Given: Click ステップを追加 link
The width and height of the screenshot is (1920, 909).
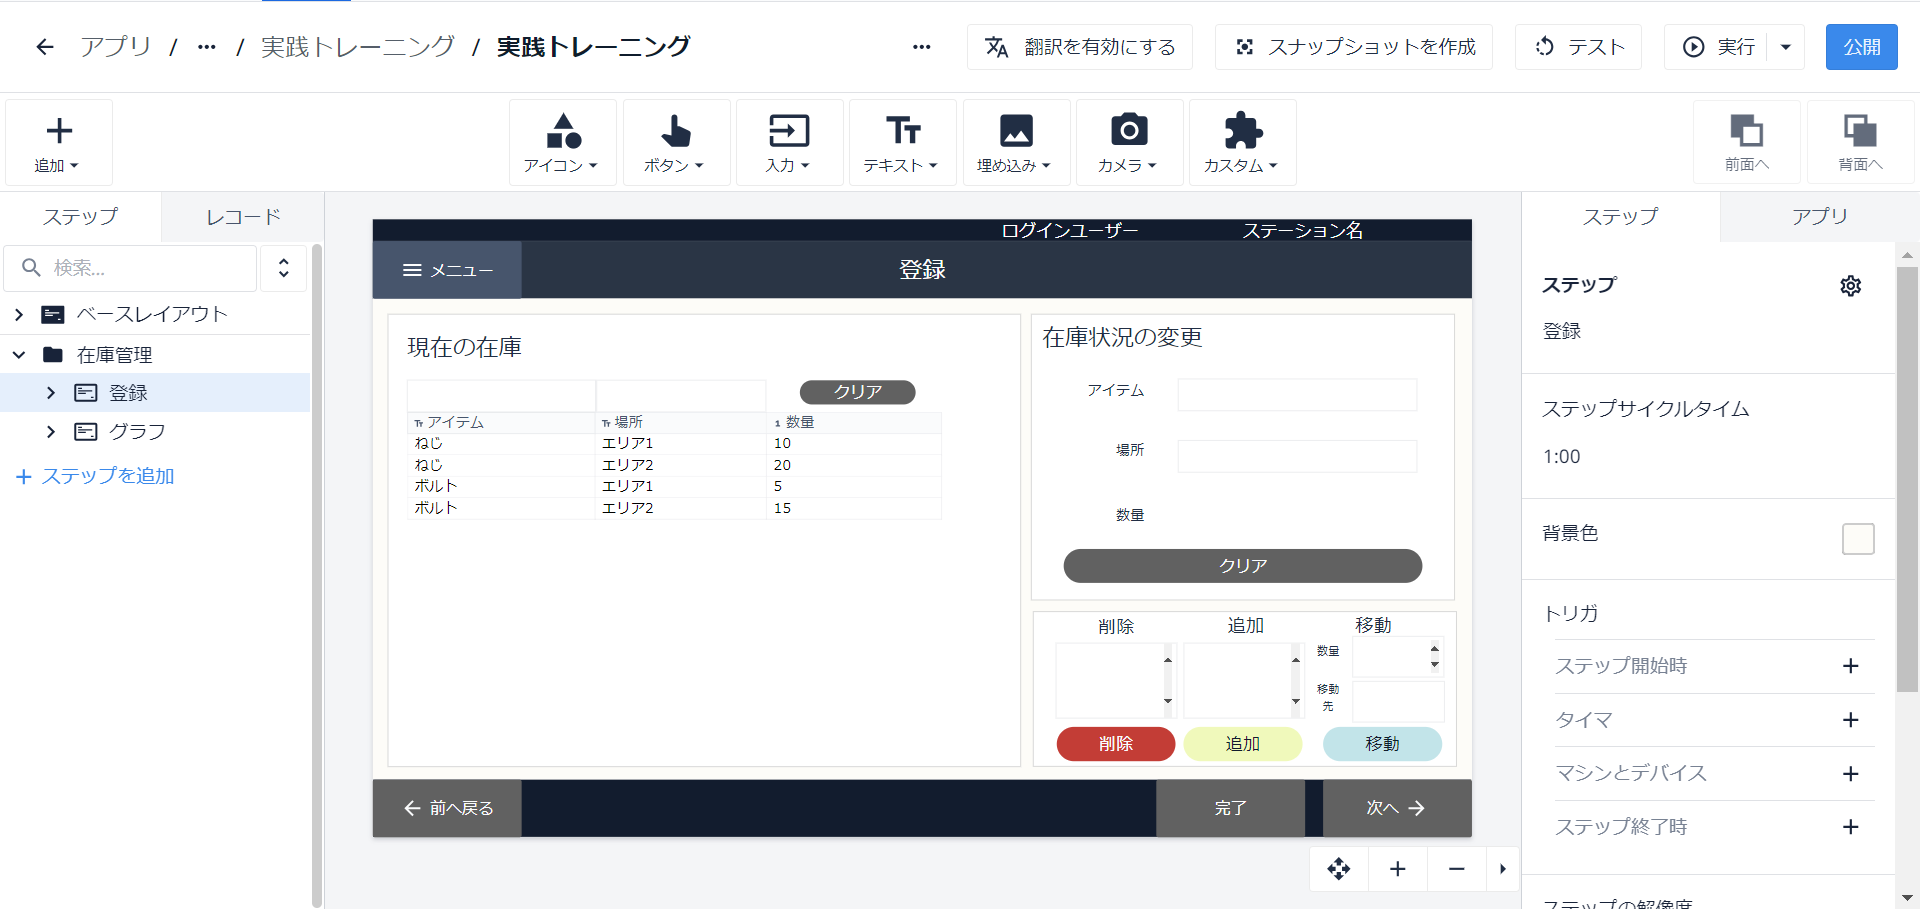Looking at the screenshot, I should [95, 476].
